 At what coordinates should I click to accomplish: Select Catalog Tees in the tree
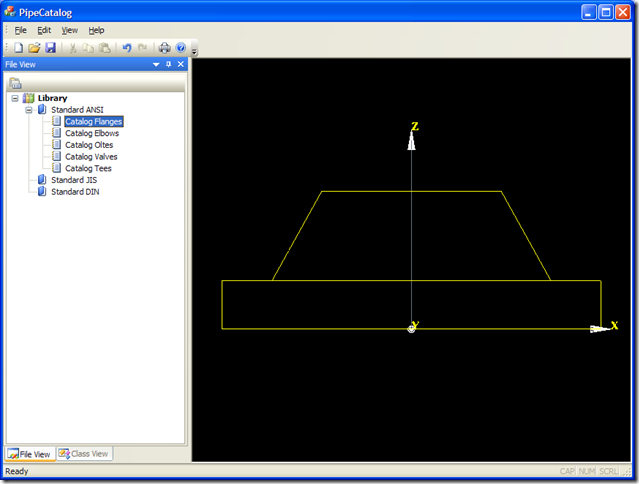[x=88, y=168]
